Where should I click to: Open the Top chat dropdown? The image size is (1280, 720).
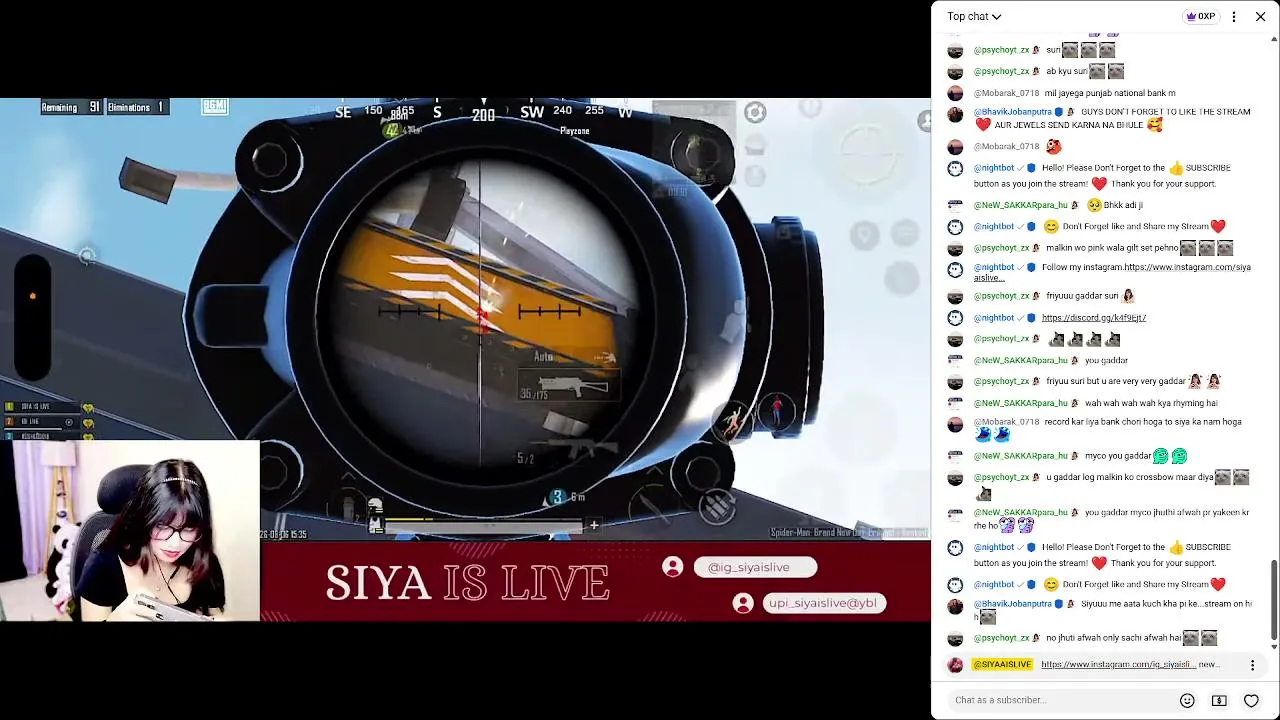(x=974, y=16)
